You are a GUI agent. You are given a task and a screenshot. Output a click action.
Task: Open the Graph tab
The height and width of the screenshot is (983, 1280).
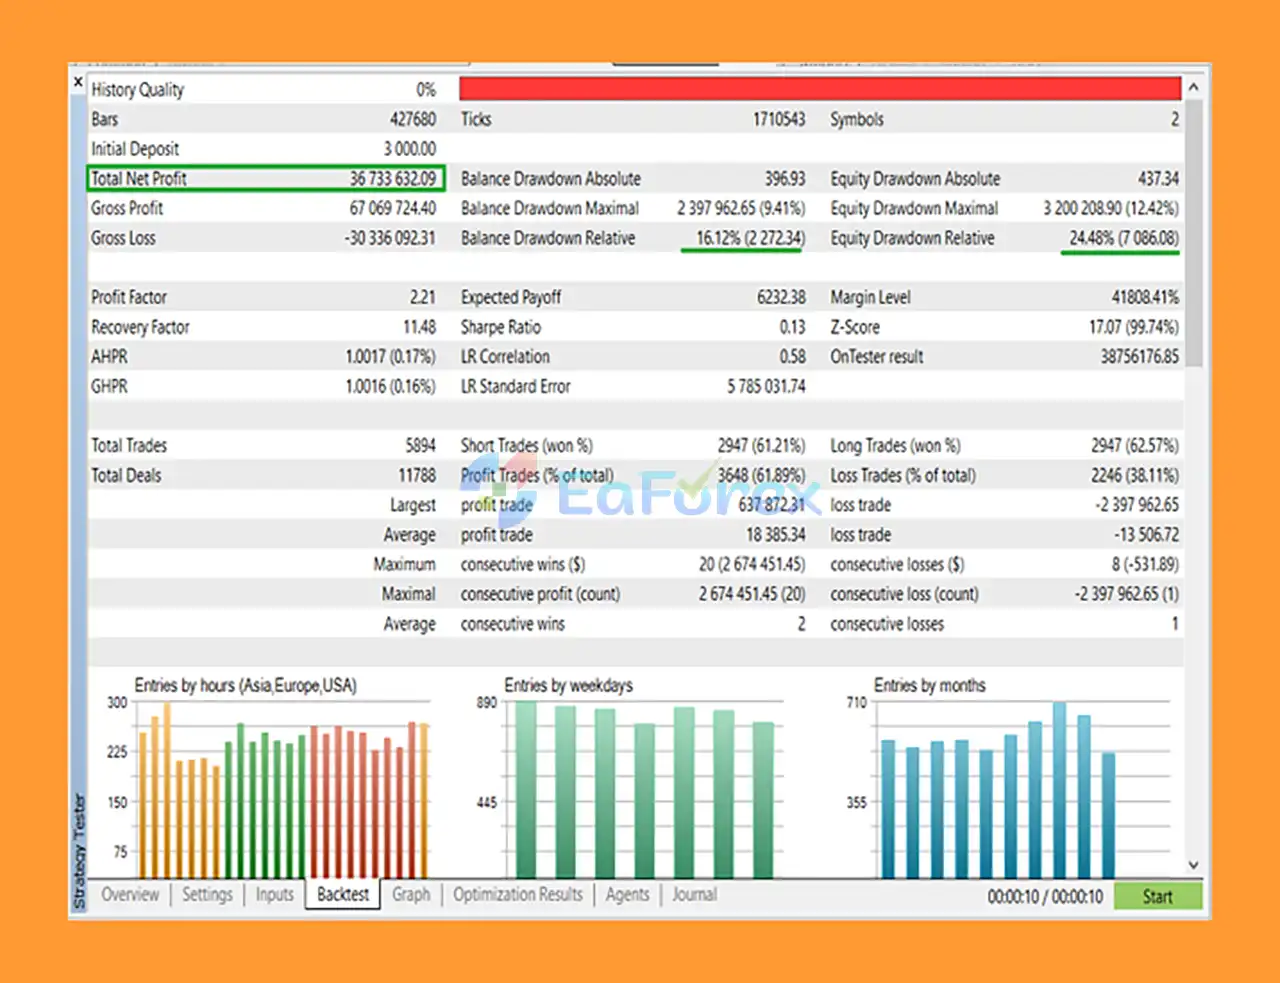point(411,895)
